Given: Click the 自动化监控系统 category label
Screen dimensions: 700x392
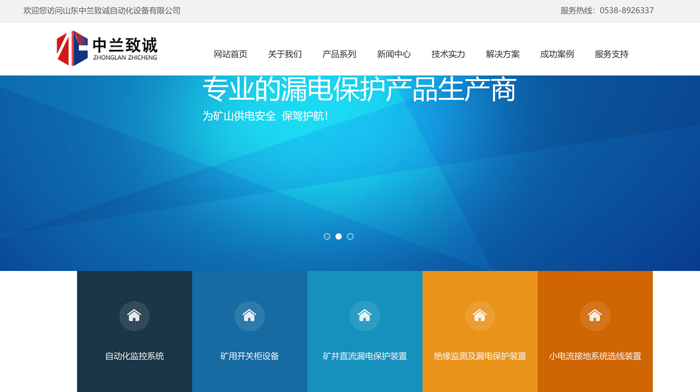Looking at the screenshot, I should 134,356.
